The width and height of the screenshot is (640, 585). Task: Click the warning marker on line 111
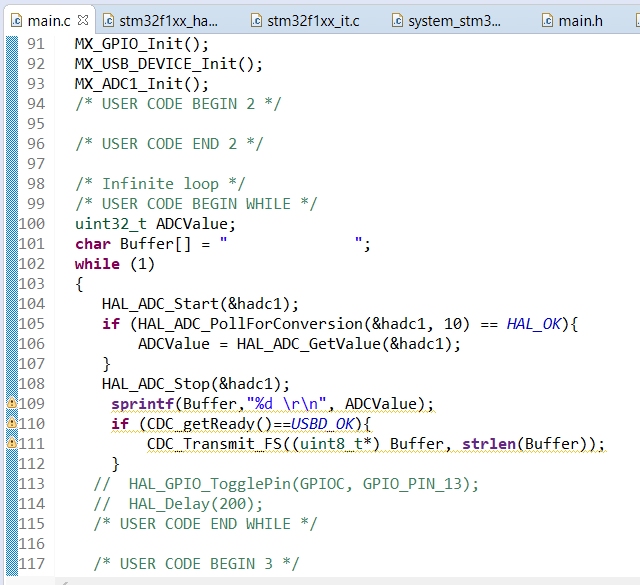point(12,444)
